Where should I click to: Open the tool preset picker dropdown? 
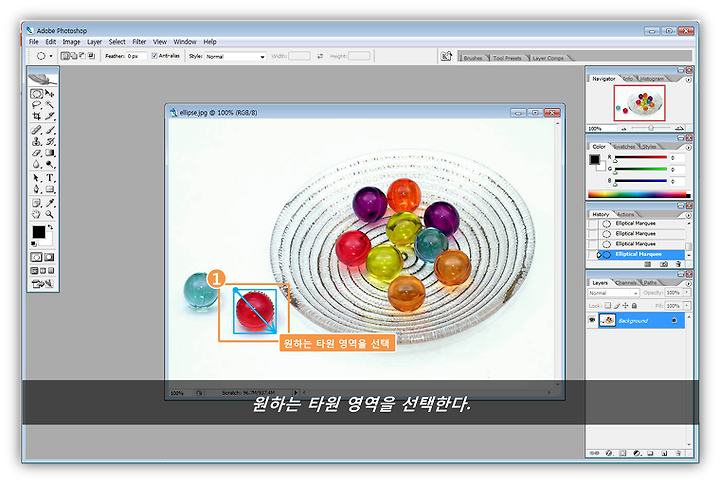(51, 56)
